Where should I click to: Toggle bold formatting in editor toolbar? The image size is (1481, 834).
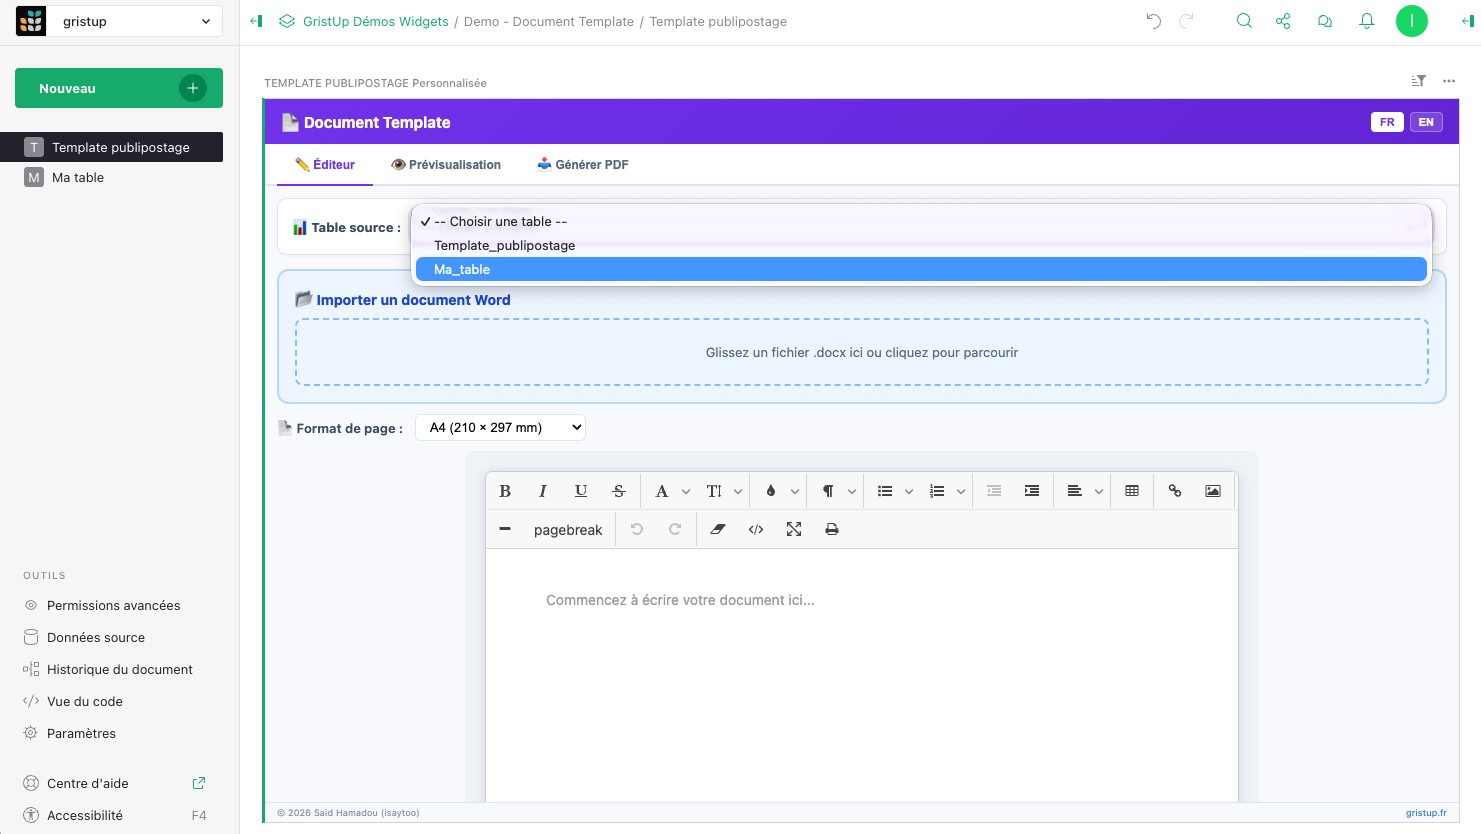click(505, 491)
